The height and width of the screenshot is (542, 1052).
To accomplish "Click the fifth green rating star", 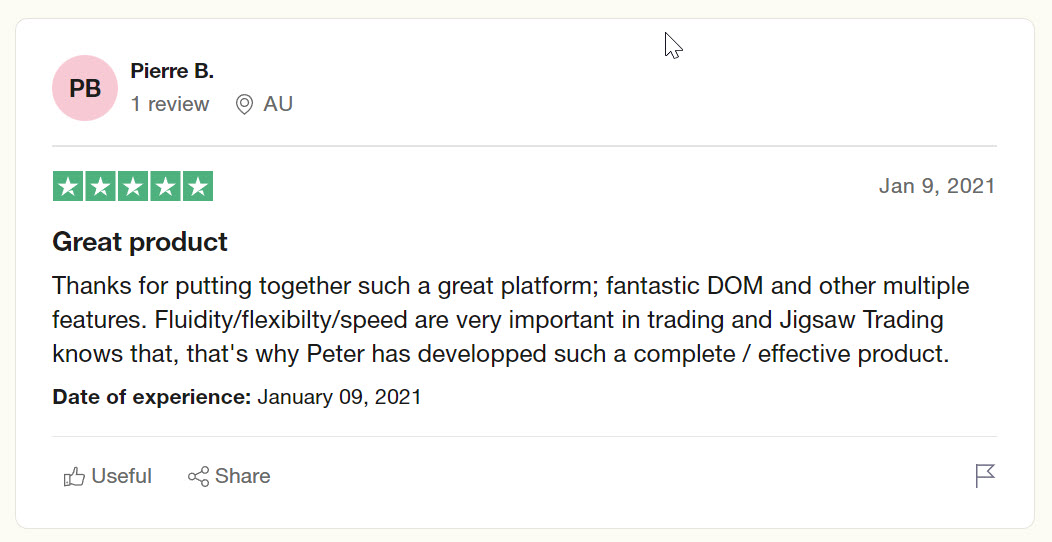I will 198,186.
